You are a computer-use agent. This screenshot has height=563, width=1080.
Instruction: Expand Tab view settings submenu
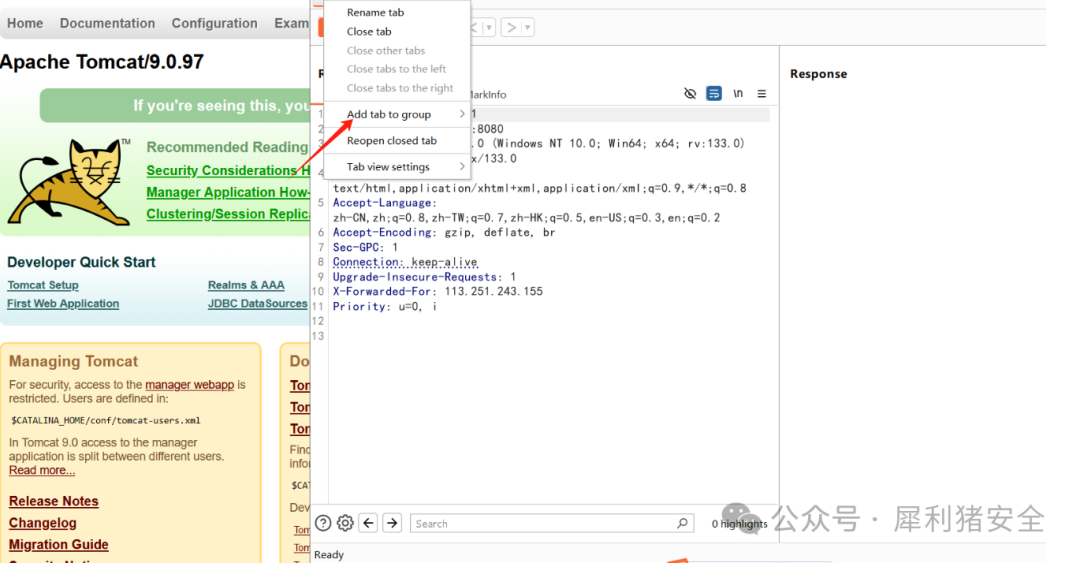point(397,167)
